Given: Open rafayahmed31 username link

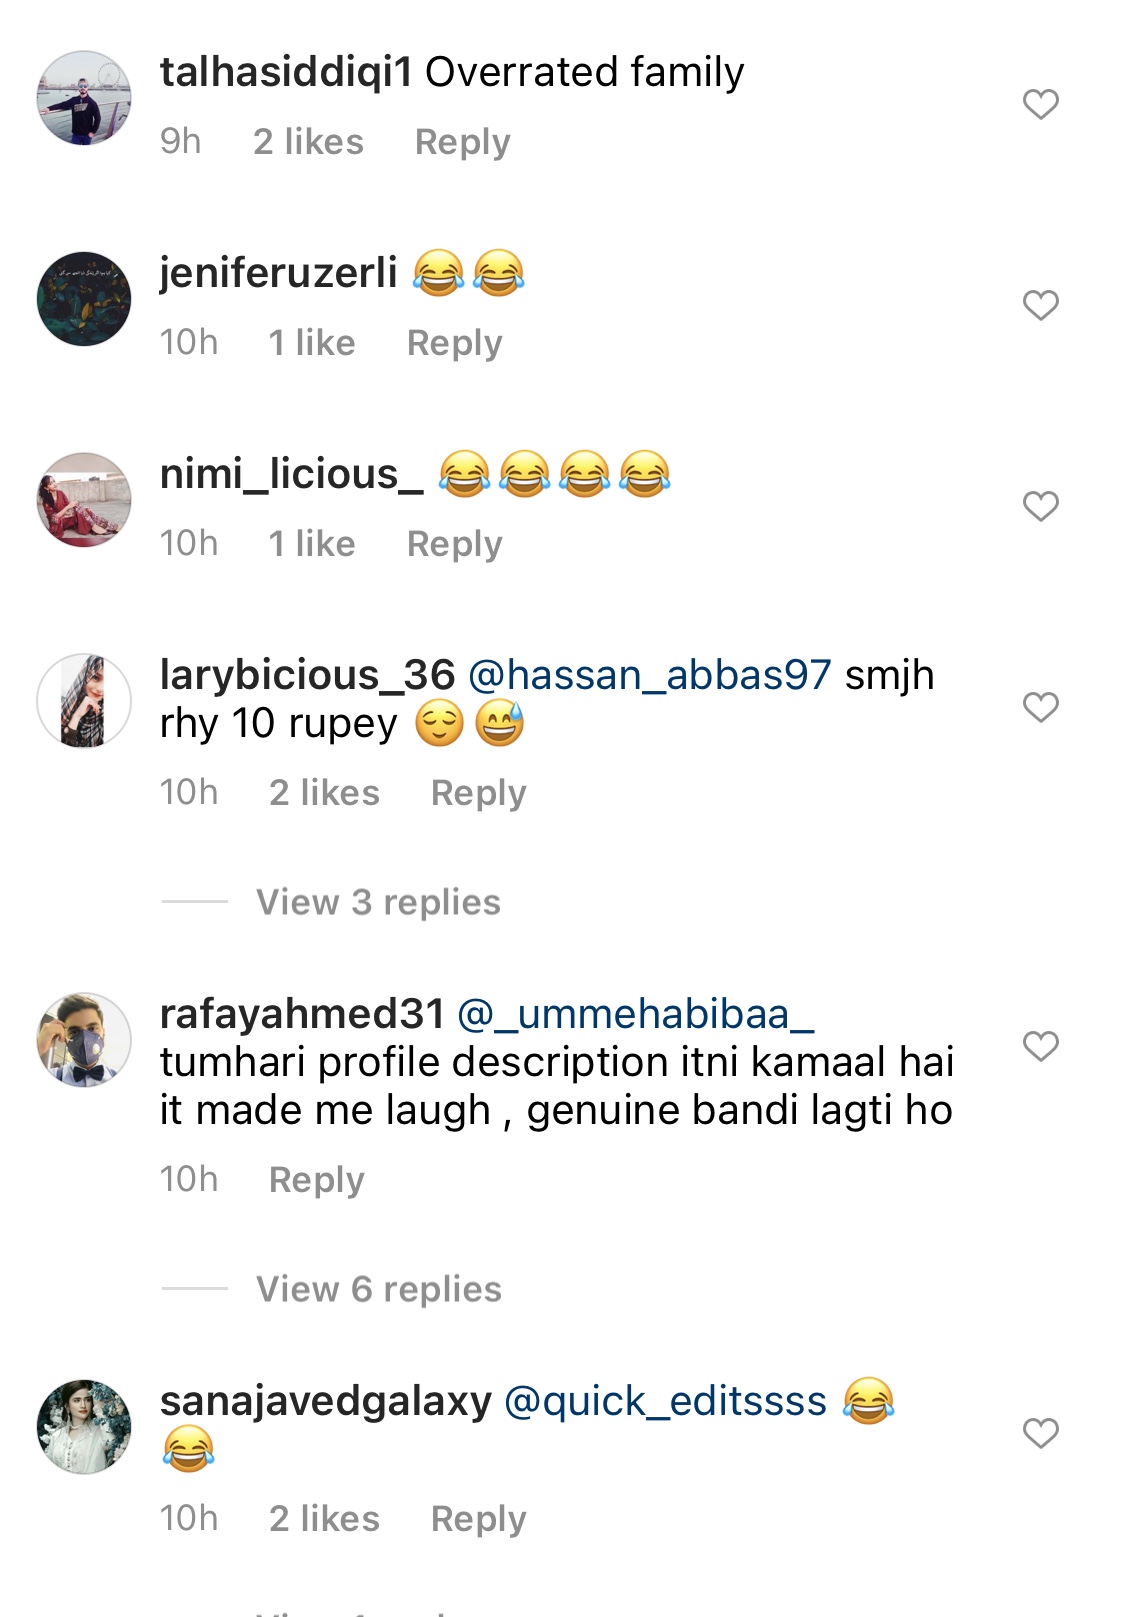Looking at the screenshot, I should tap(301, 1014).
